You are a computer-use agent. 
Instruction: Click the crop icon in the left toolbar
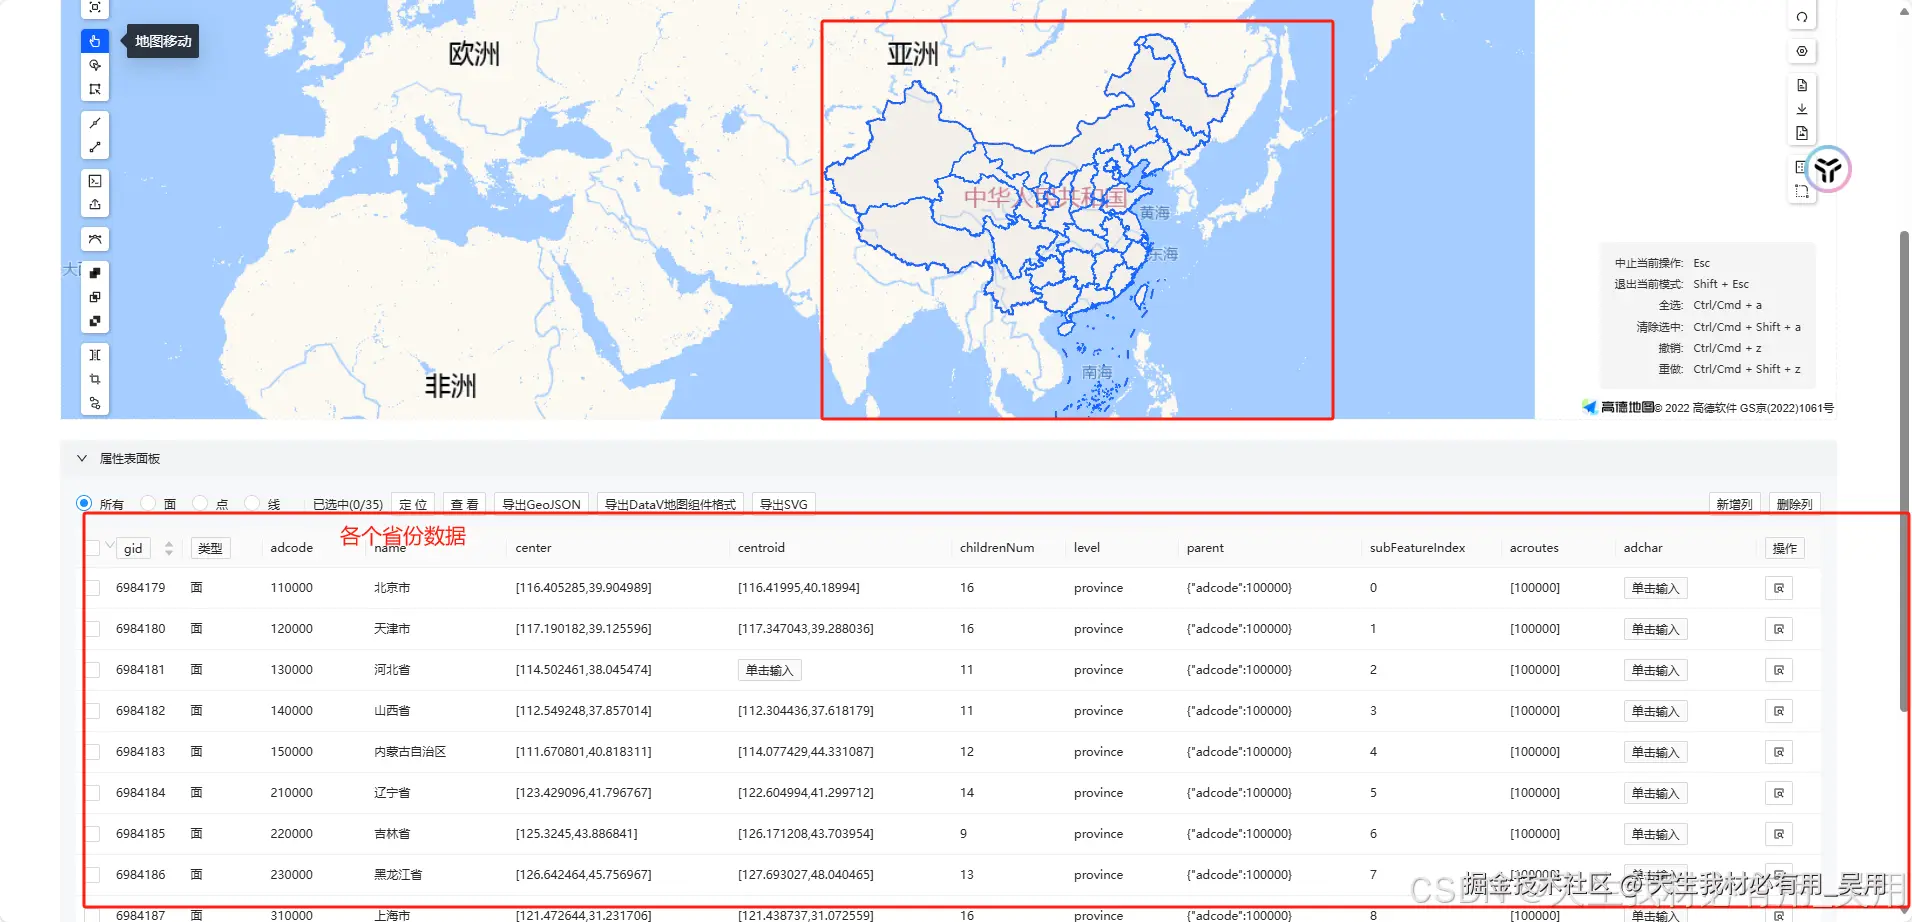click(x=94, y=378)
